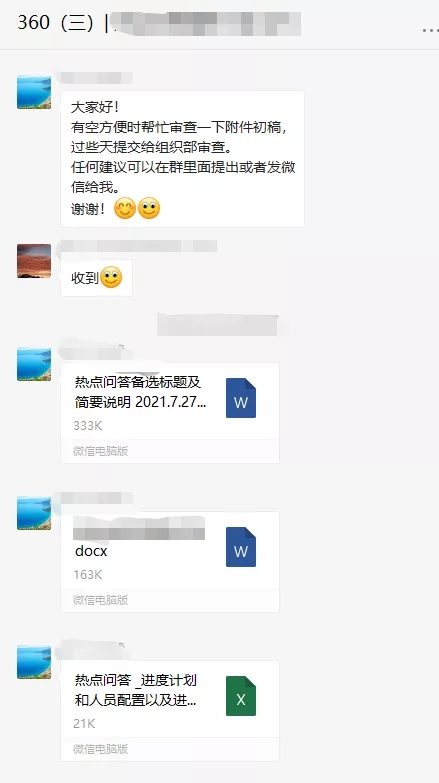Click the Word icon of 热点问答备选标题 file

241,398
